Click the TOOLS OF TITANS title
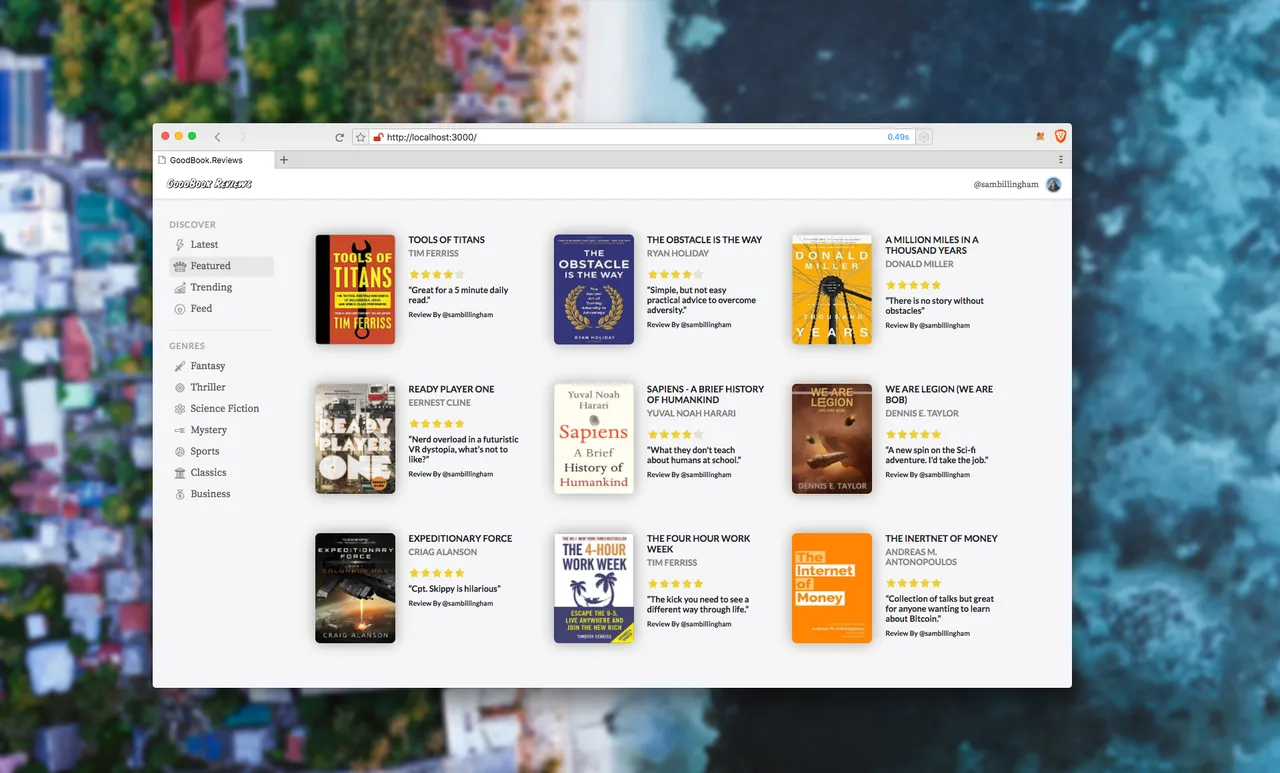This screenshot has height=773, width=1280. coord(446,240)
